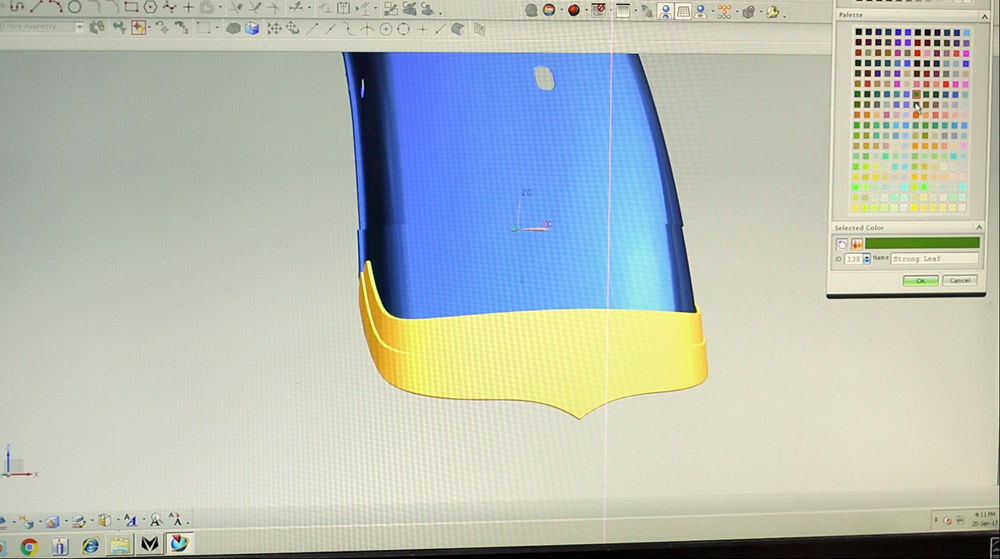The width and height of the screenshot is (1000, 559).
Task: Select the Polygon sketch tool
Action: pyautogui.click(x=151, y=7)
